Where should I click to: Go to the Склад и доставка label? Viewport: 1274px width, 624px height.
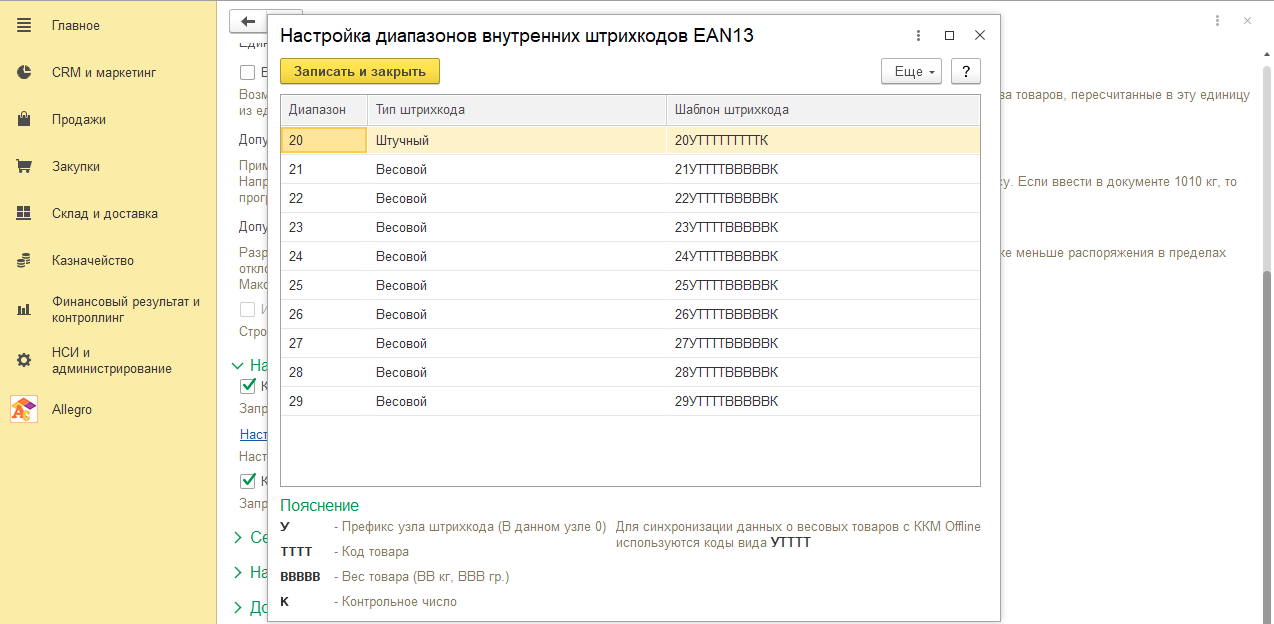105,213
